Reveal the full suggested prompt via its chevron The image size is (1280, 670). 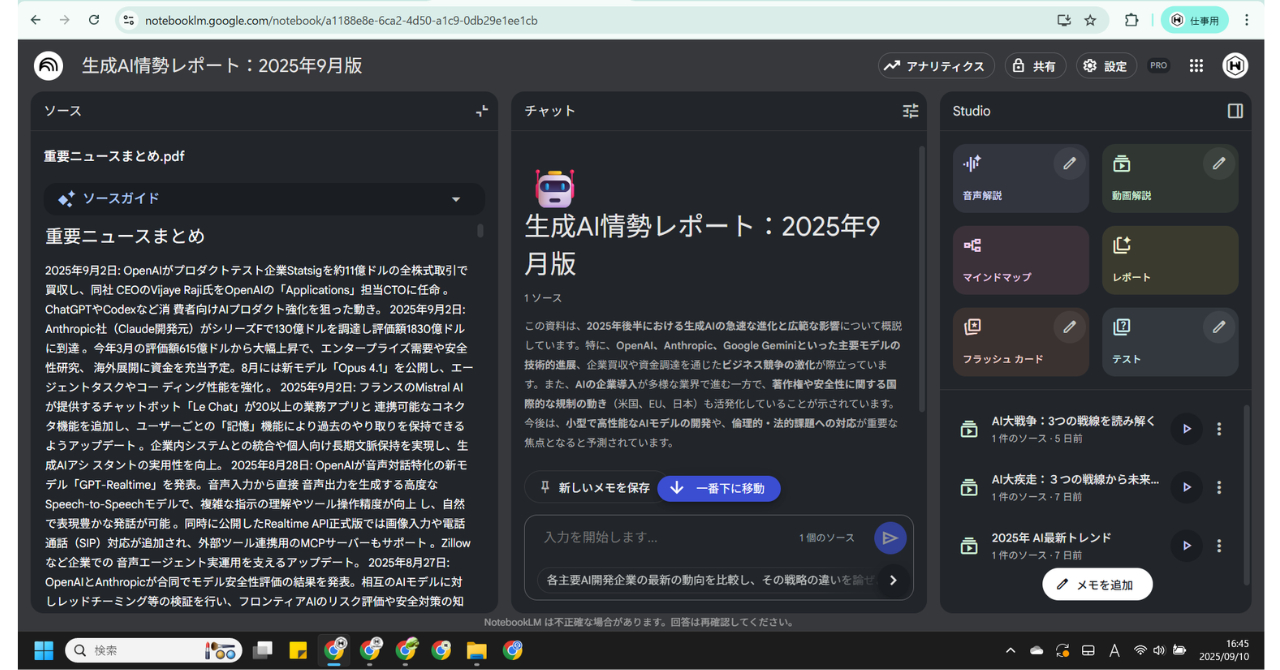pos(892,580)
